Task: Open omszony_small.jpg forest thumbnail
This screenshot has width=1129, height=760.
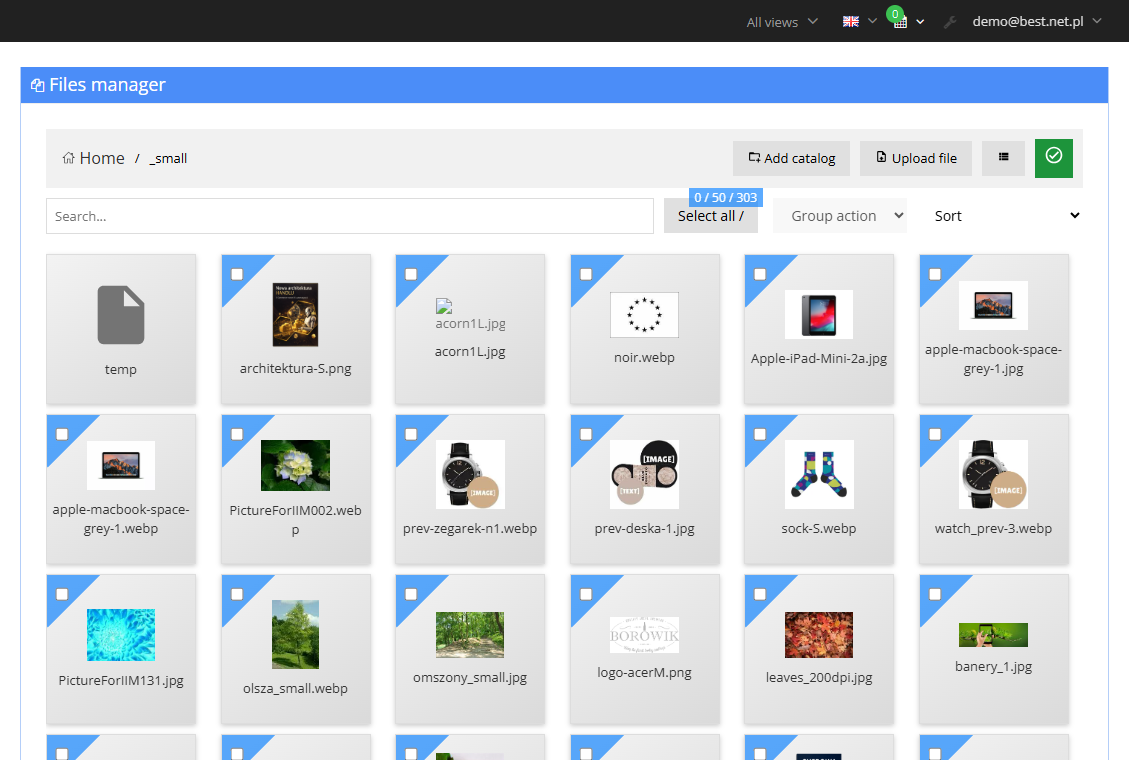Action: (x=470, y=635)
